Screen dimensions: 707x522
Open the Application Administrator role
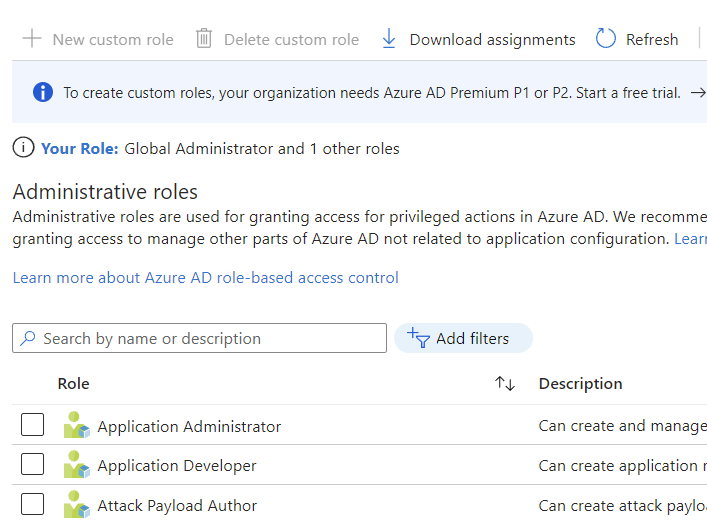pyautogui.click(x=189, y=426)
